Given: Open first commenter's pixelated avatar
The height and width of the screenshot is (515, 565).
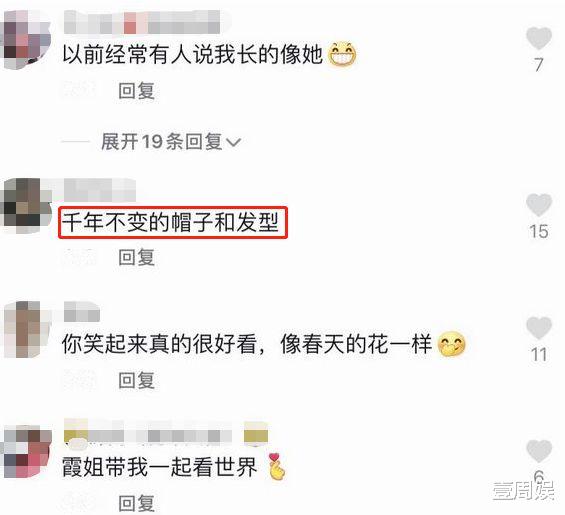Looking at the screenshot, I should [26, 39].
